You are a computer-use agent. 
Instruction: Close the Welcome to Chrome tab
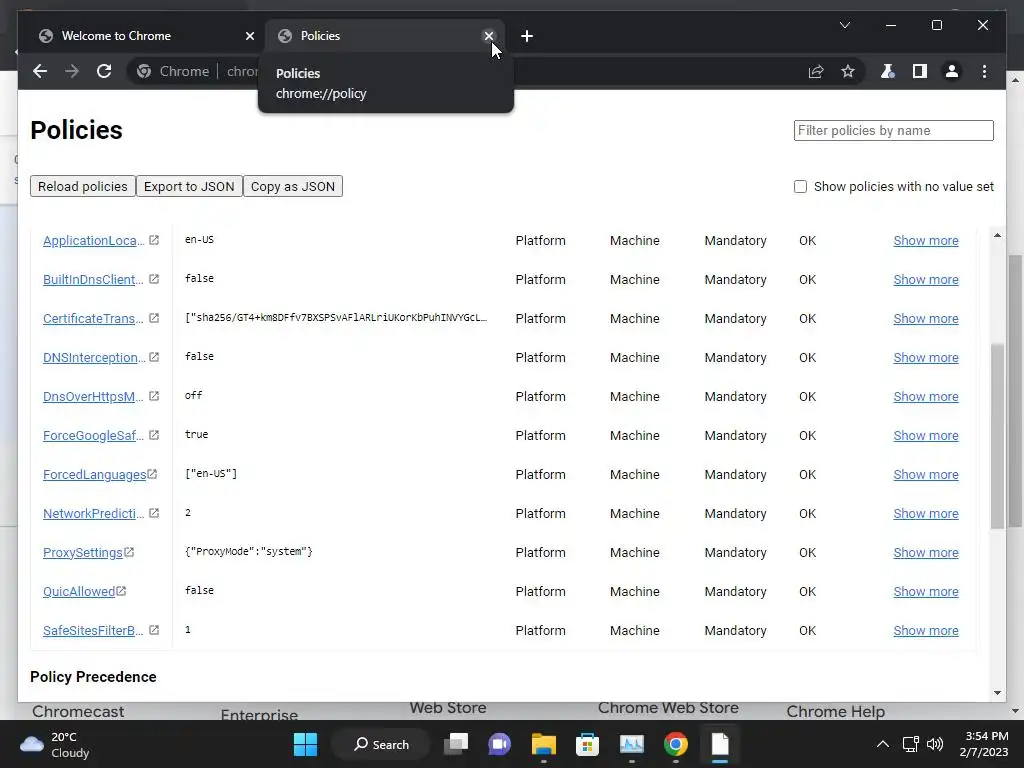point(249,36)
